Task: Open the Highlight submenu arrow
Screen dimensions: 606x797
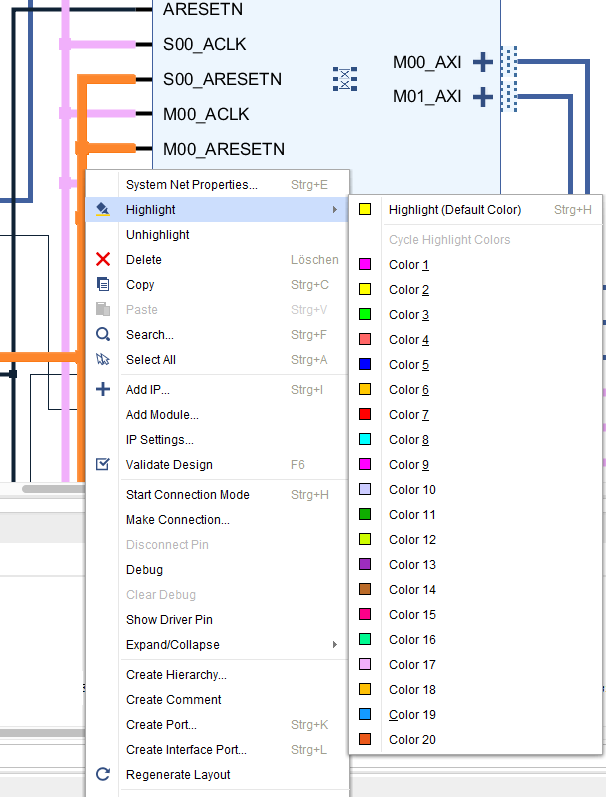Action: (335, 209)
